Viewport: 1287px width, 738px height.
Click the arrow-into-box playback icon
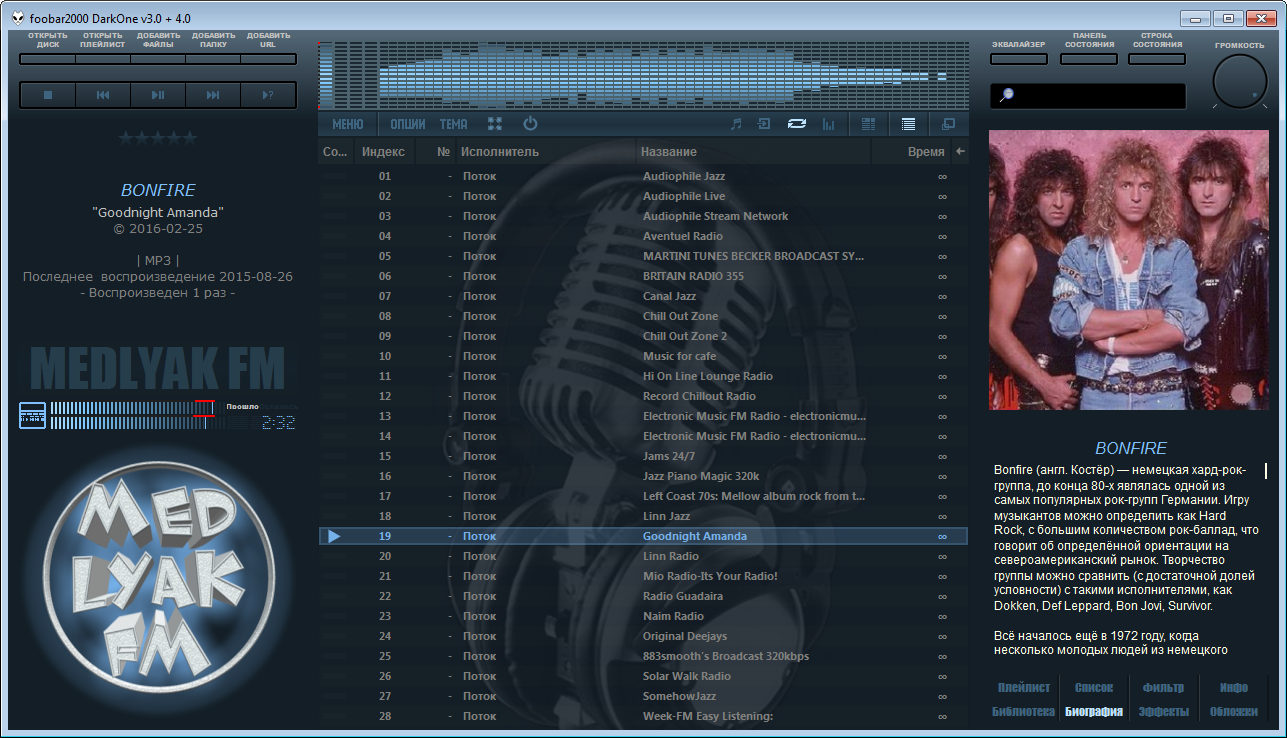(x=765, y=124)
